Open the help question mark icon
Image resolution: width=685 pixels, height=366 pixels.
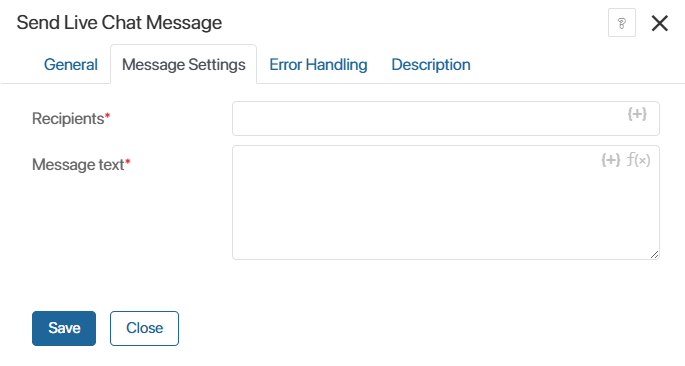click(622, 23)
